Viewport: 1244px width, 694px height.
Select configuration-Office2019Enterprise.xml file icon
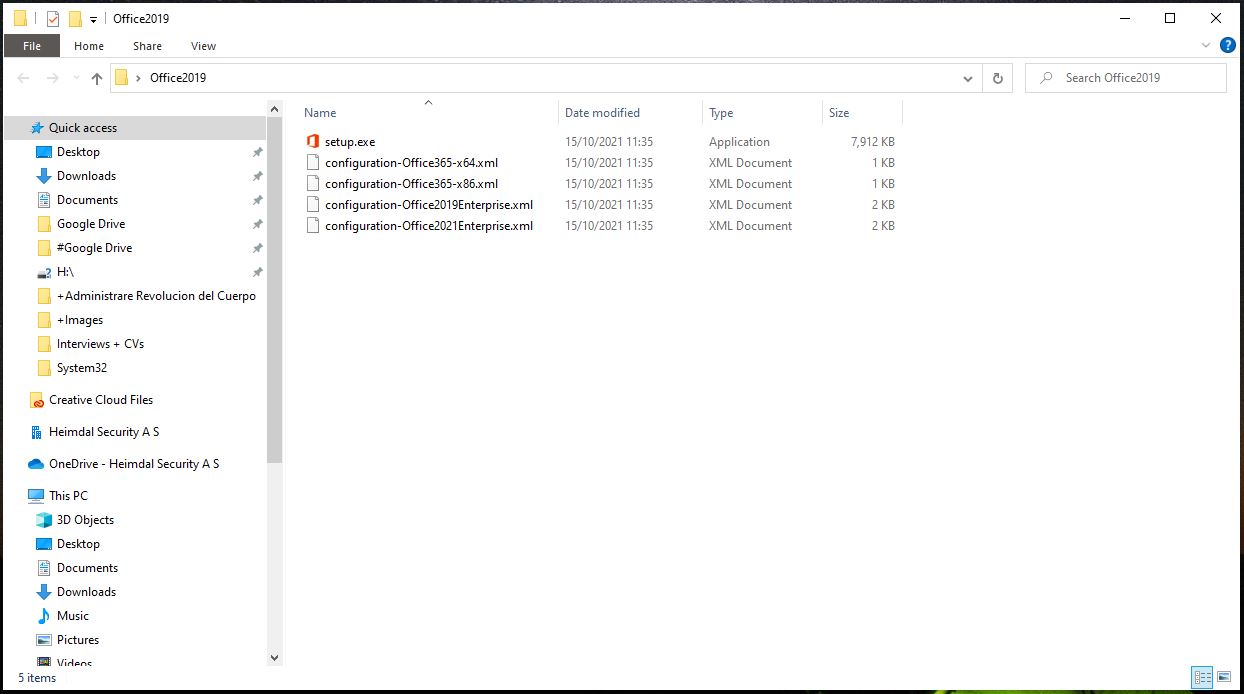(x=312, y=205)
